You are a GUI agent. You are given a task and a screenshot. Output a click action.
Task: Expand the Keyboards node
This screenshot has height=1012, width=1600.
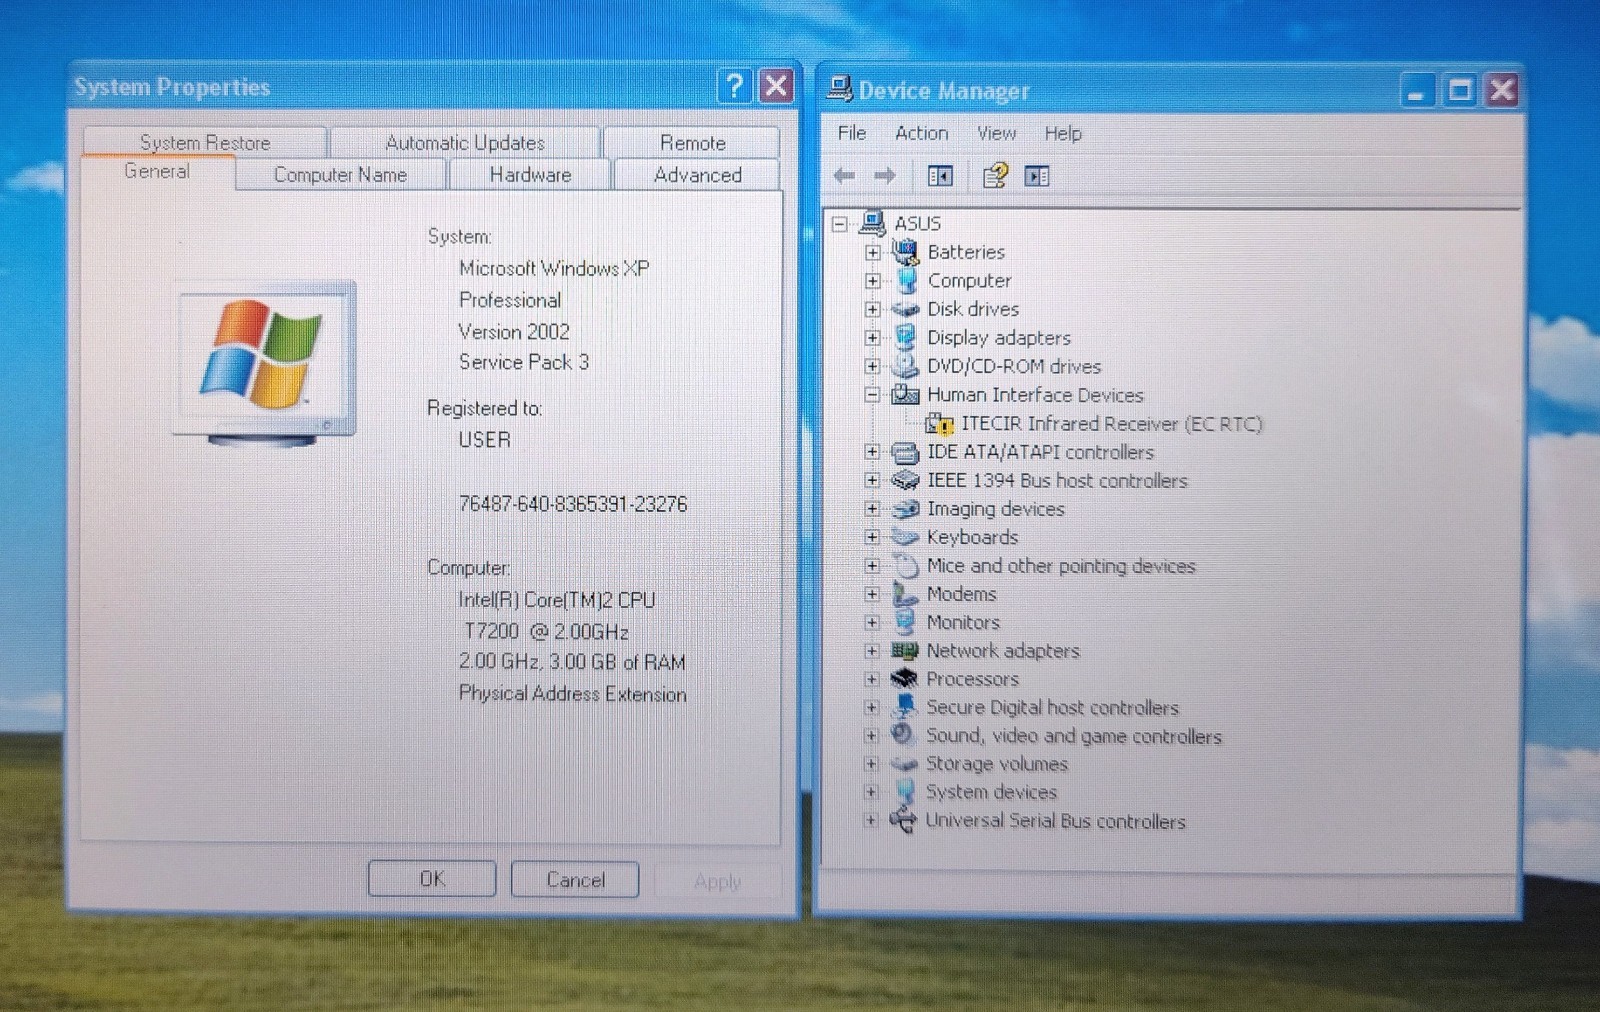click(872, 537)
